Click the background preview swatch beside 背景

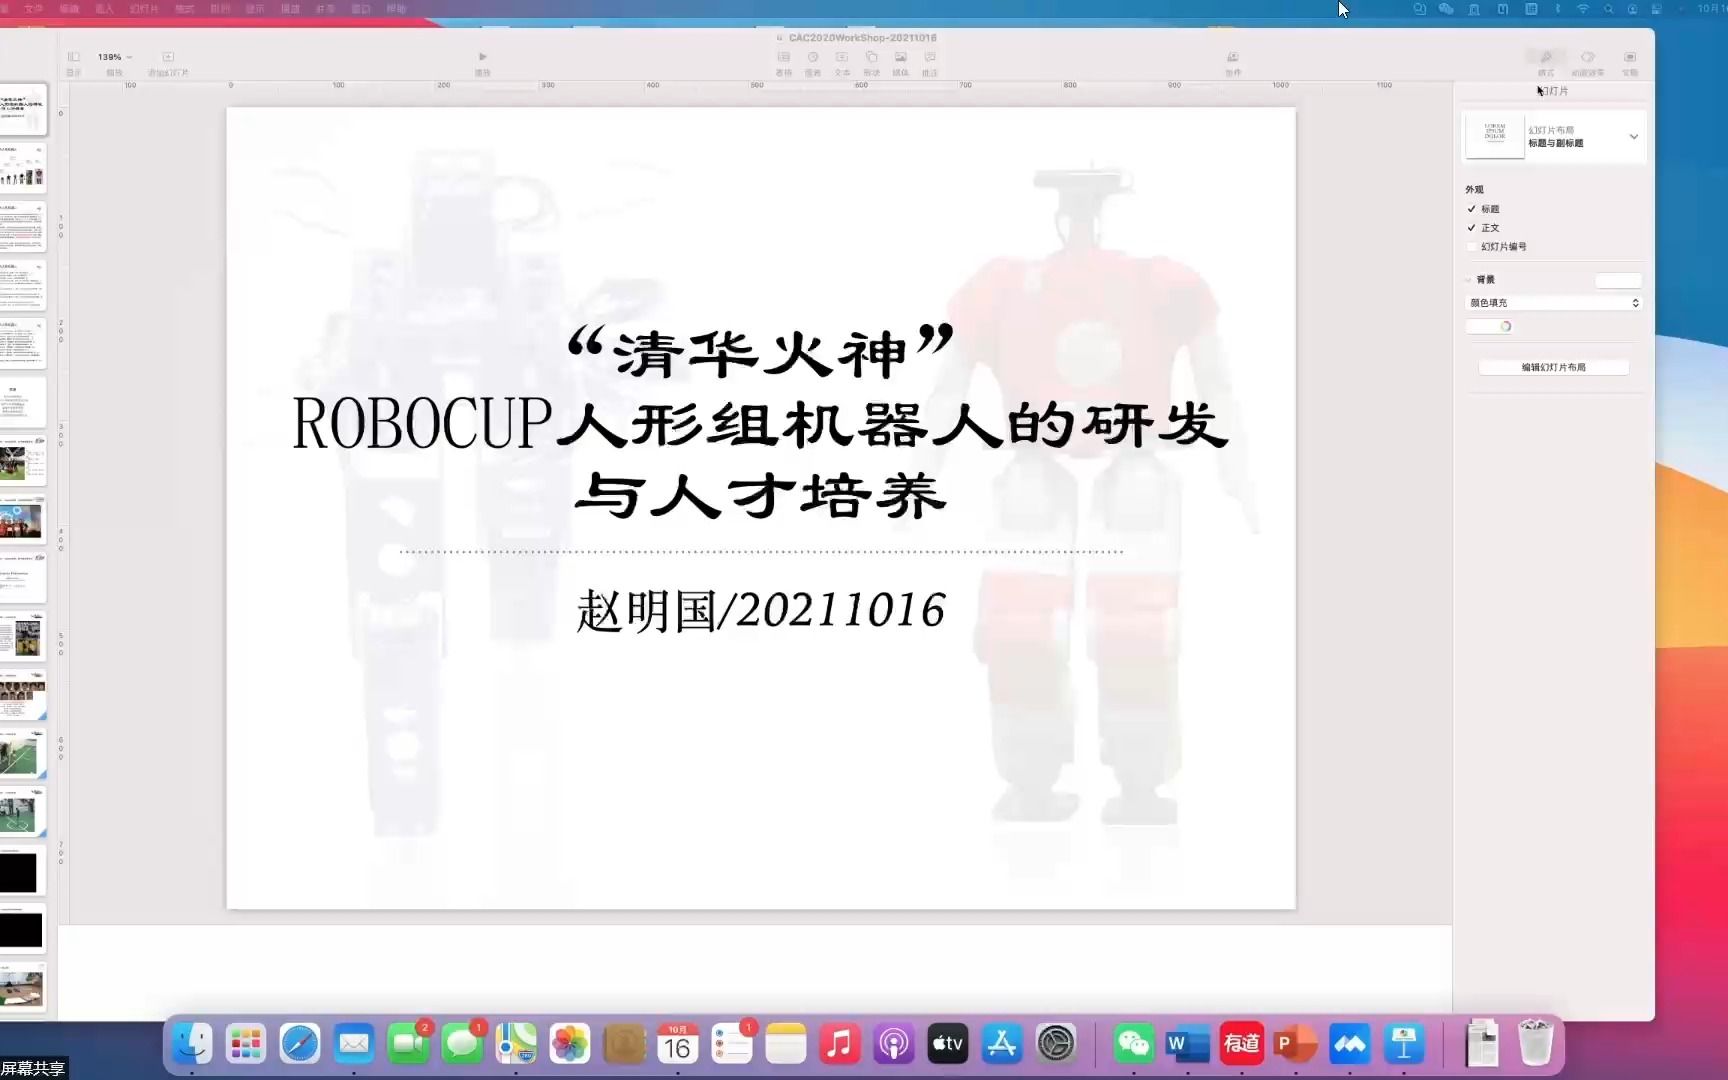[1618, 281]
